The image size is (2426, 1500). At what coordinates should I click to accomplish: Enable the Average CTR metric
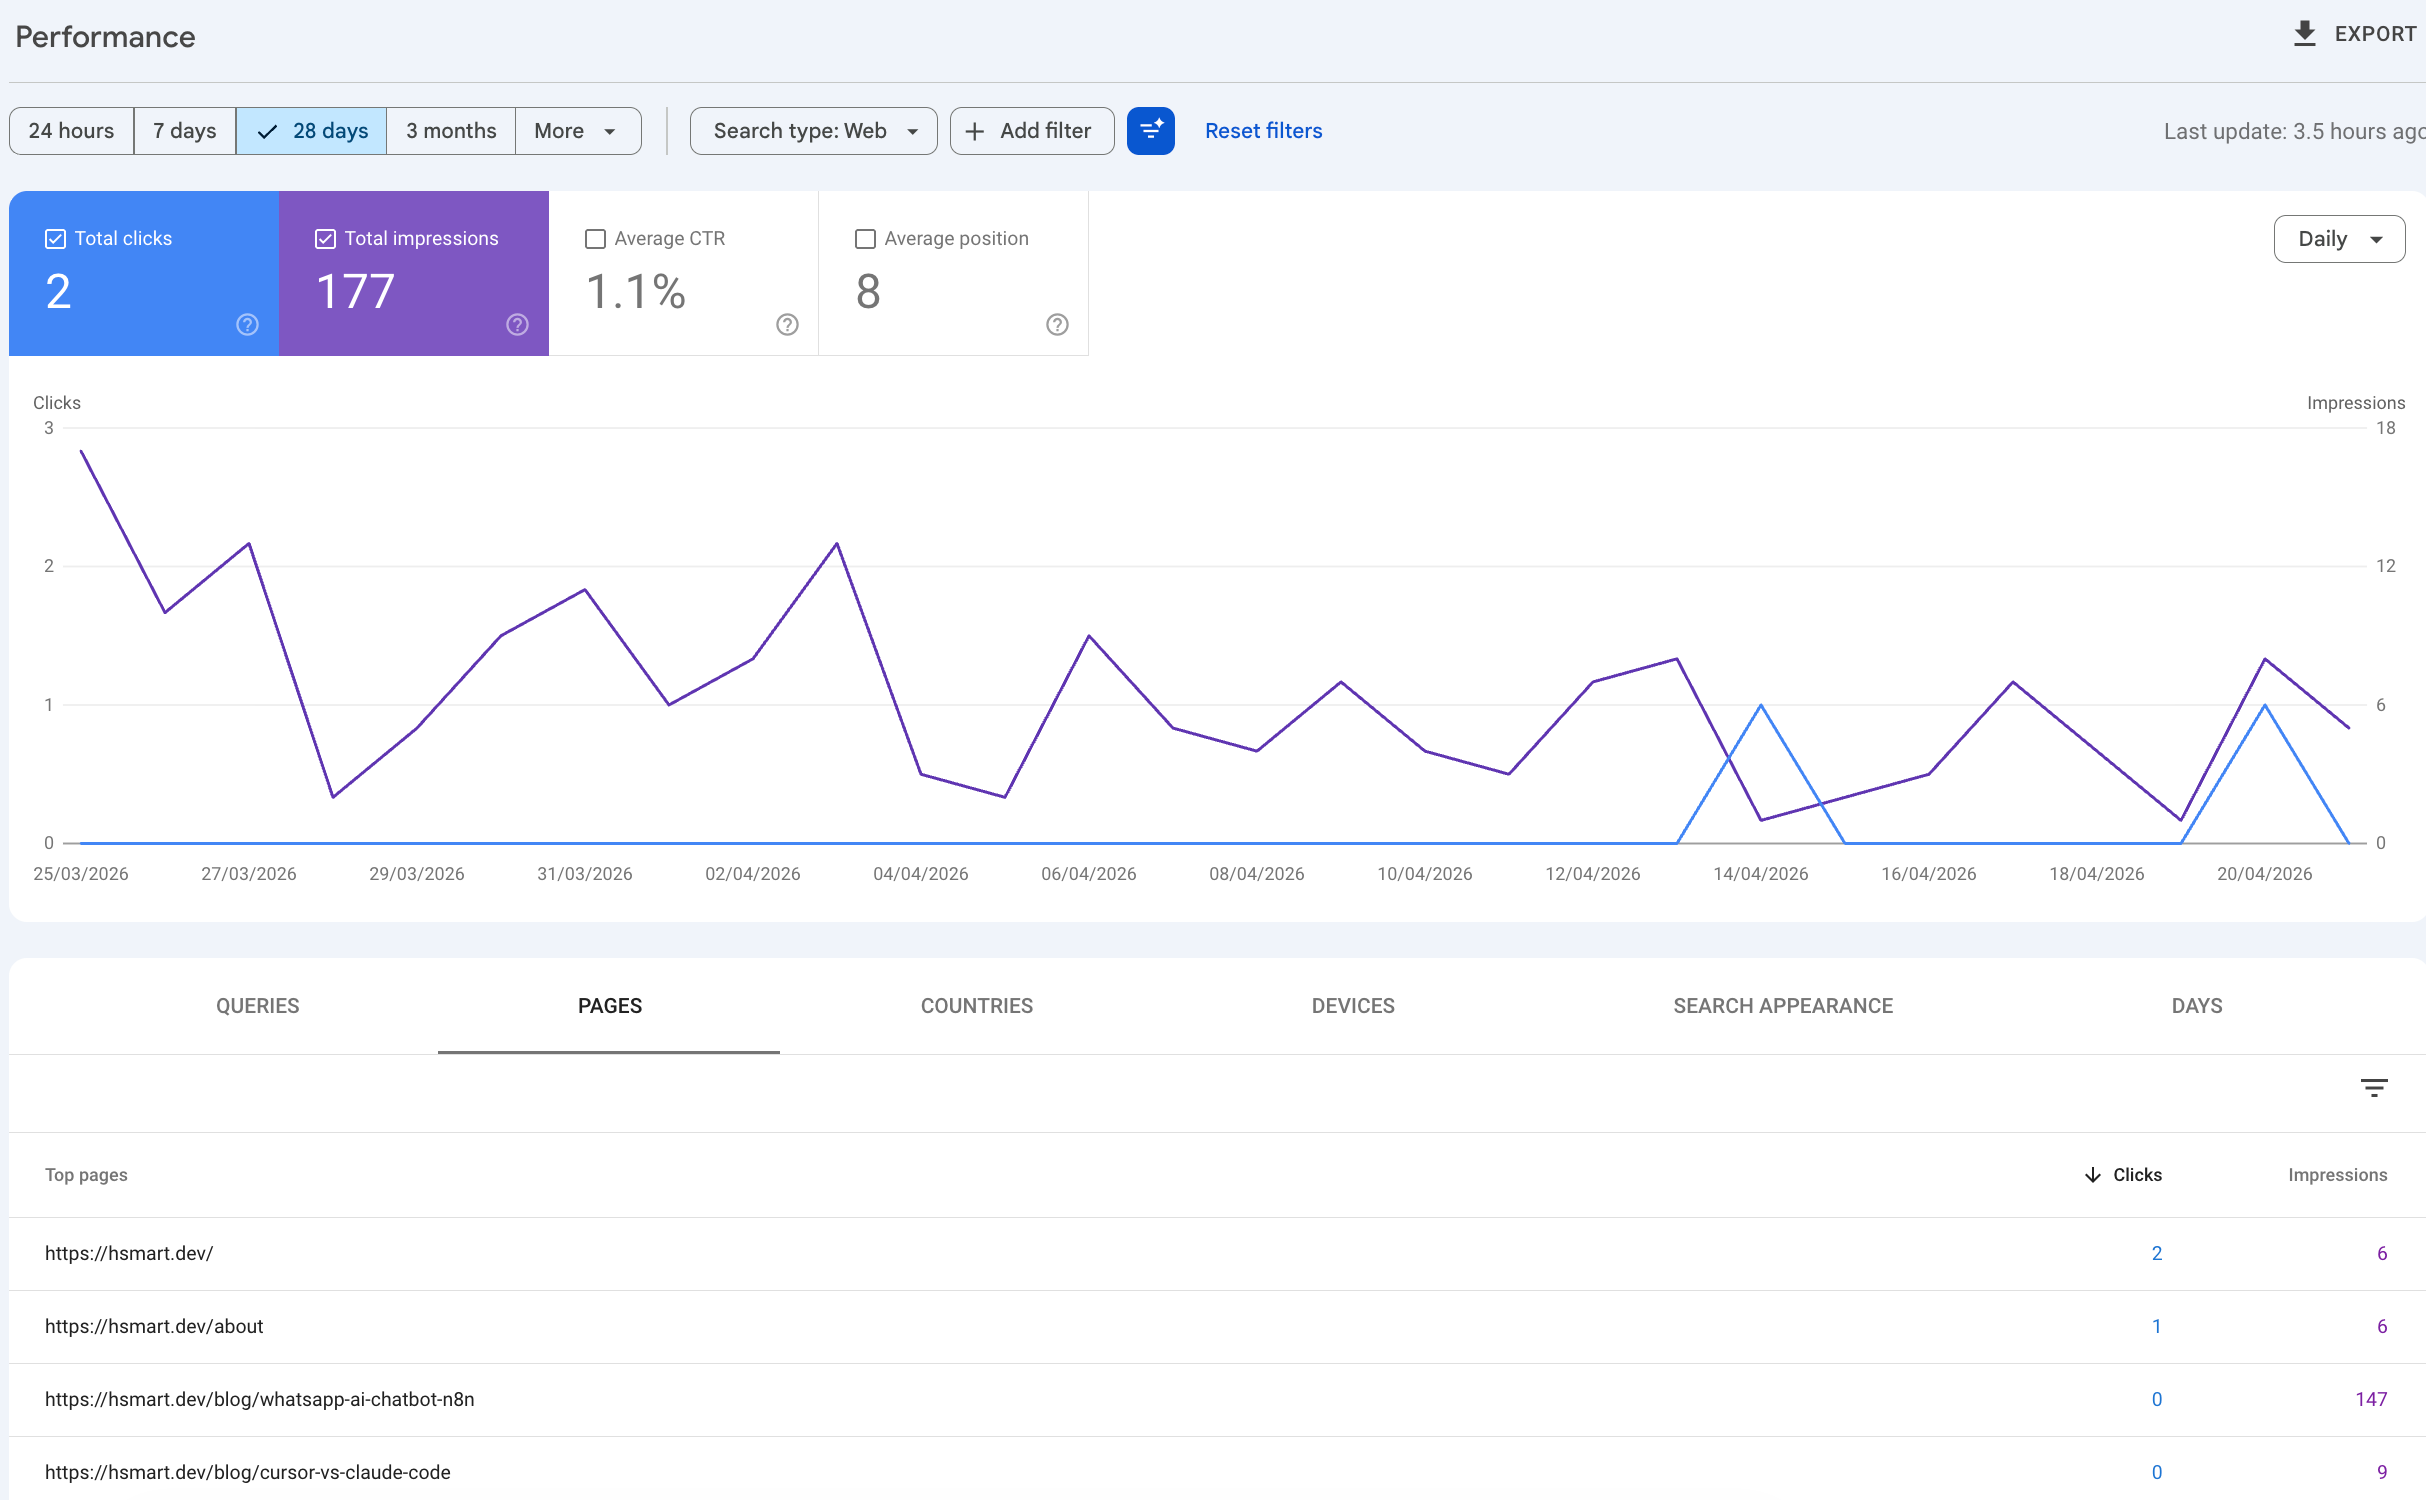595,238
